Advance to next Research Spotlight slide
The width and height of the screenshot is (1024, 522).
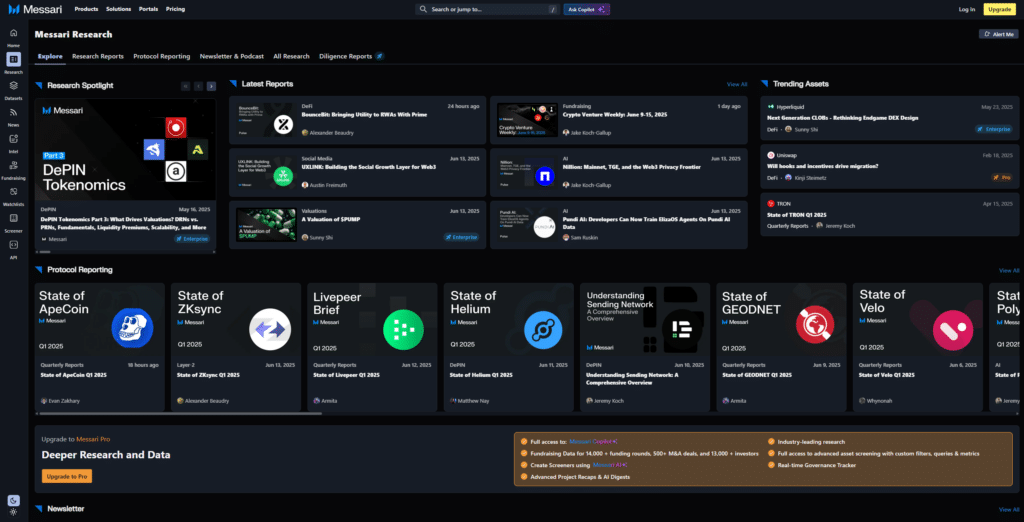coord(211,86)
